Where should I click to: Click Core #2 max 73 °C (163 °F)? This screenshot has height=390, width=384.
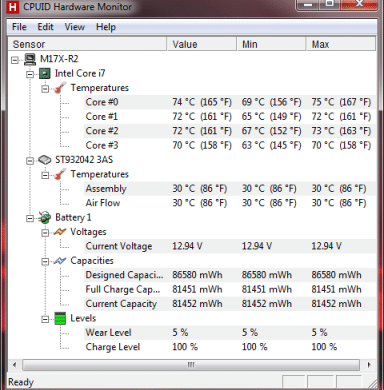coord(341,131)
